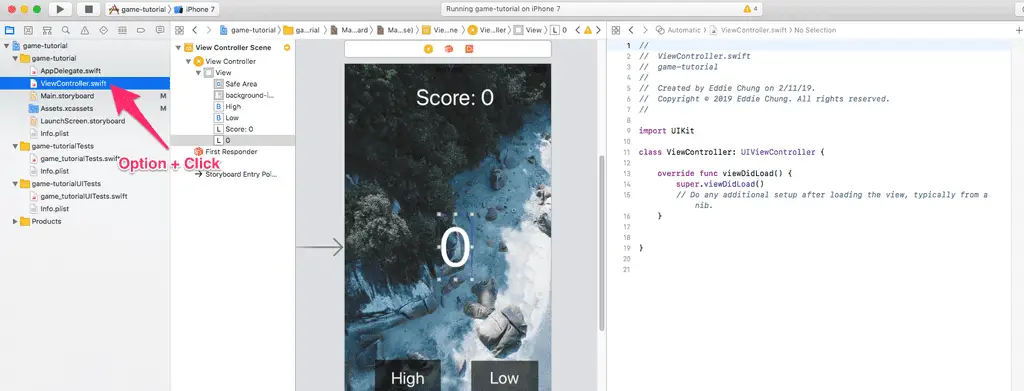The height and width of the screenshot is (391, 1024).
Task: Go forward in assistant editor
Action: point(645,30)
